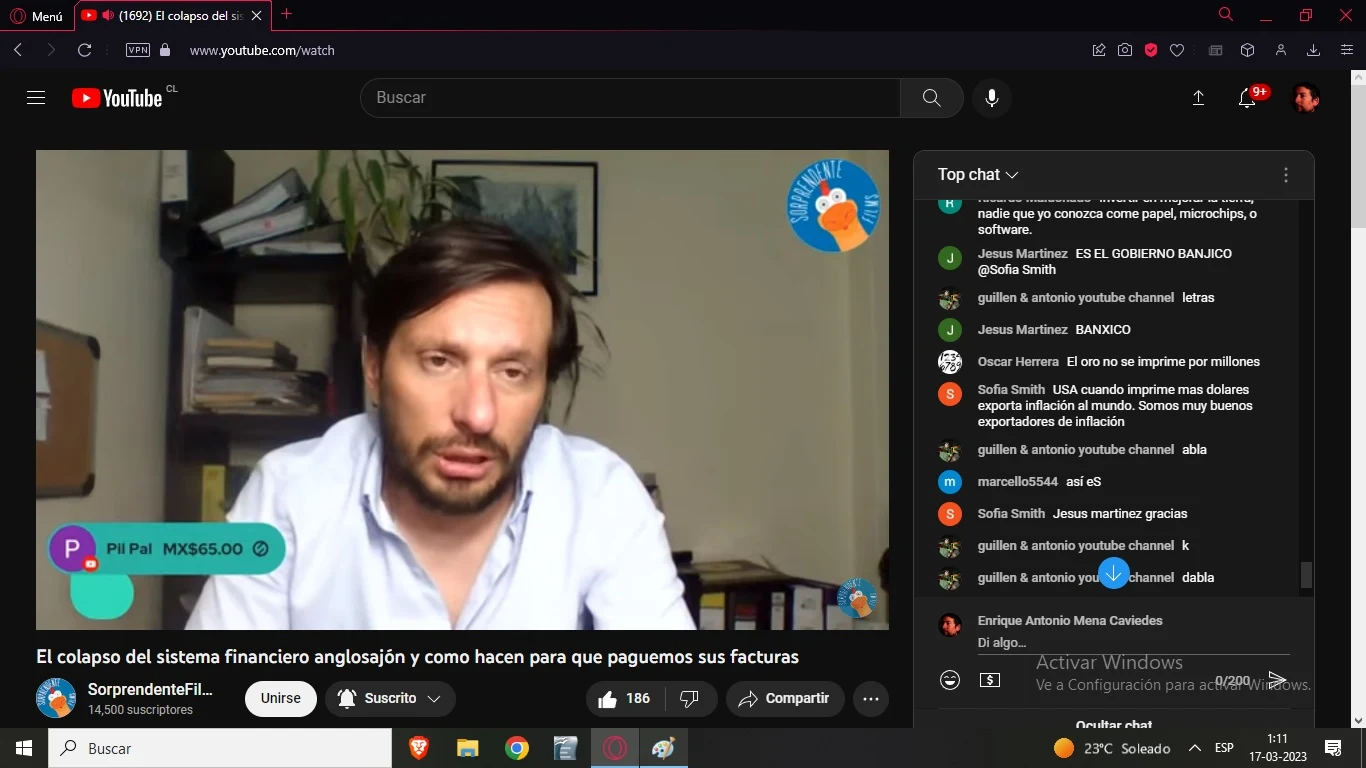Viewport: 1366px width, 768px height.
Task: Go back in browser history
Action: click(x=18, y=50)
